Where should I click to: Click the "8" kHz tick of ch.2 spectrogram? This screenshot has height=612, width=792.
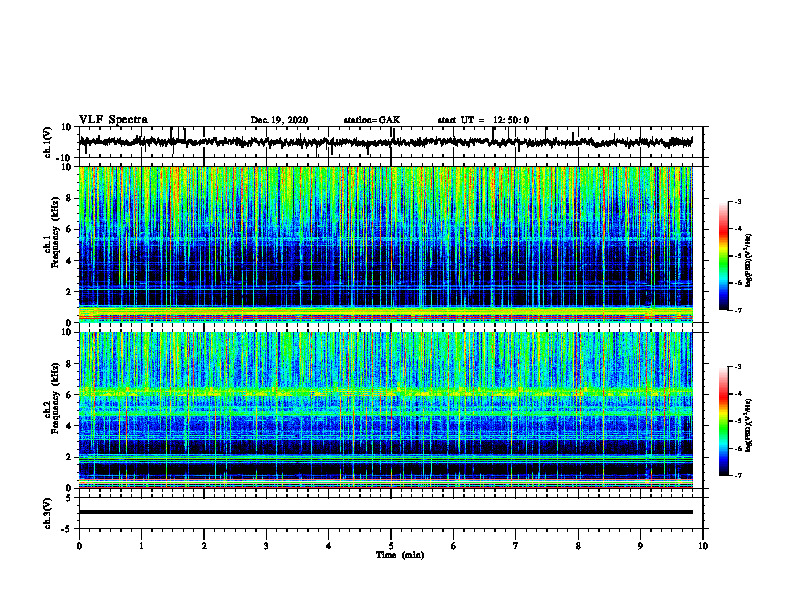(70, 364)
